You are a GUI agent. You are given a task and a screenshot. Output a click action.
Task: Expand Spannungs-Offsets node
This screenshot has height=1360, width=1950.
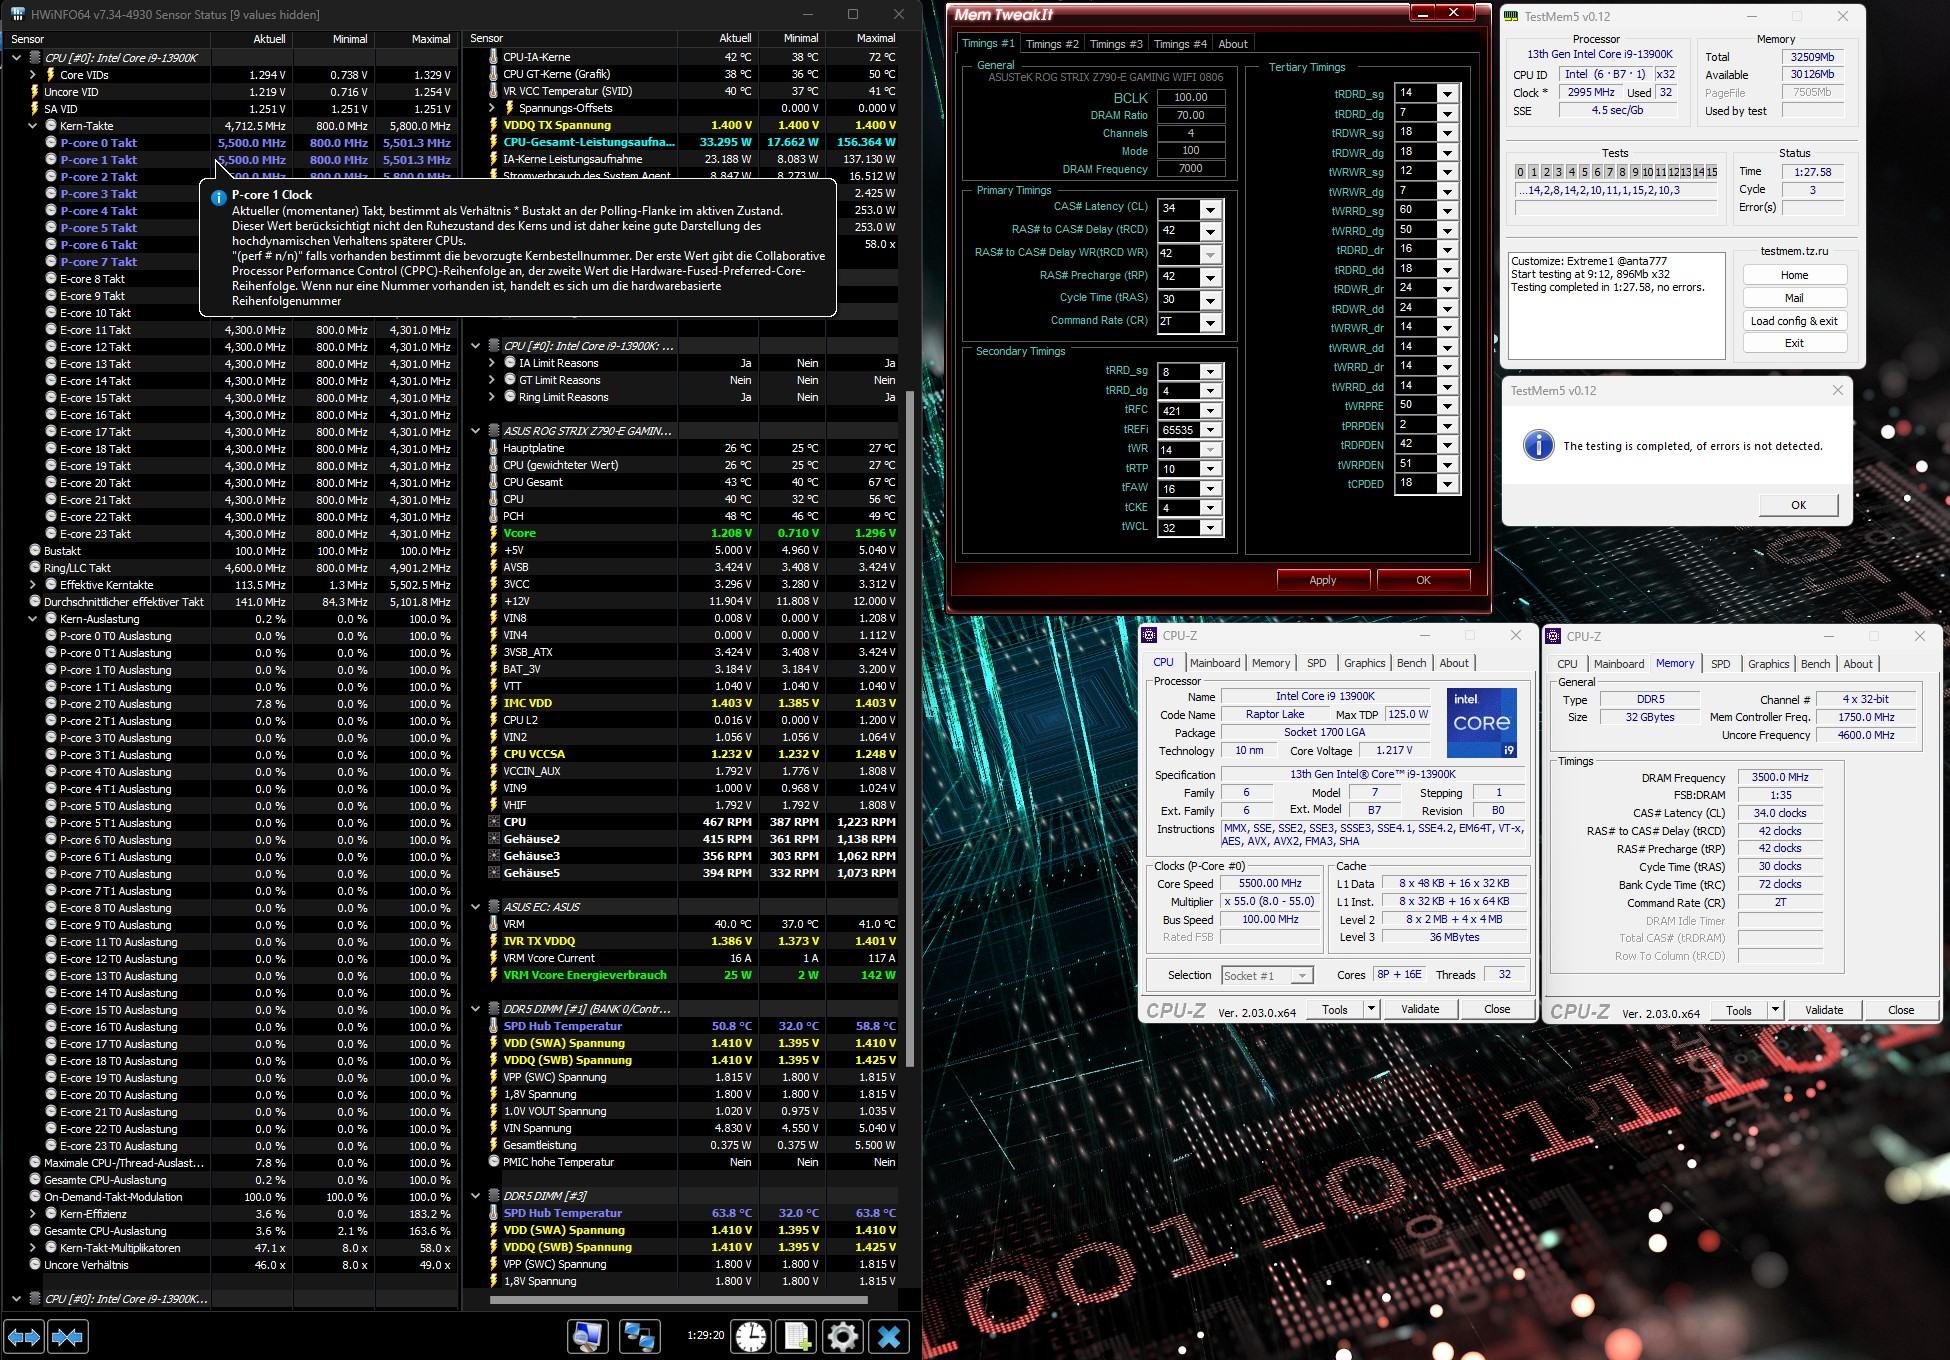[x=491, y=108]
